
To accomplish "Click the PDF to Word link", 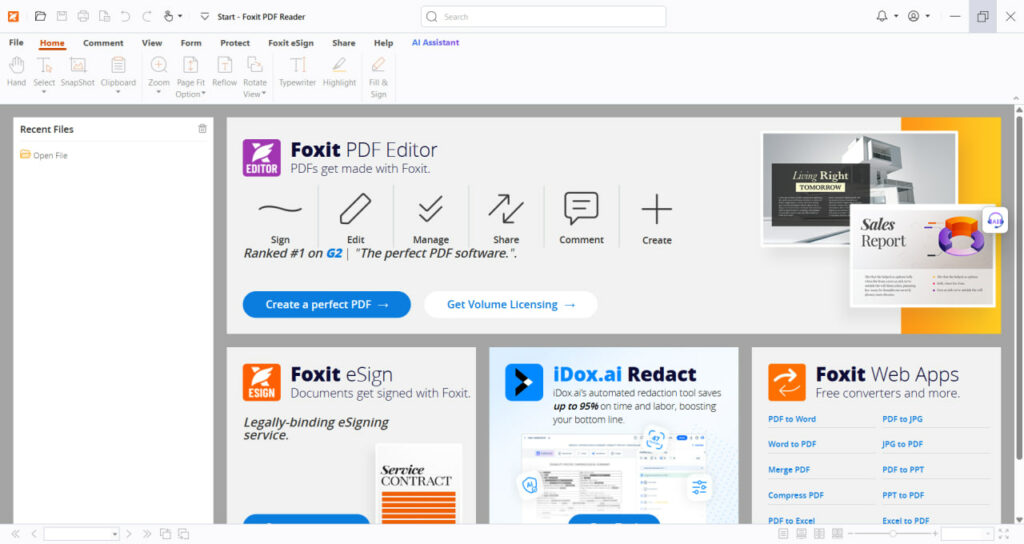I will [x=792, y=419].
